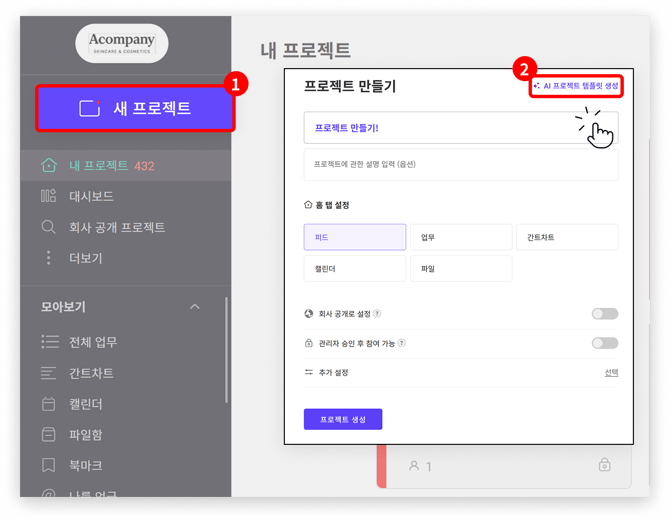670x521 pixels.
Task: Open the 전체 업무 list icon
Action: (49, 342)
